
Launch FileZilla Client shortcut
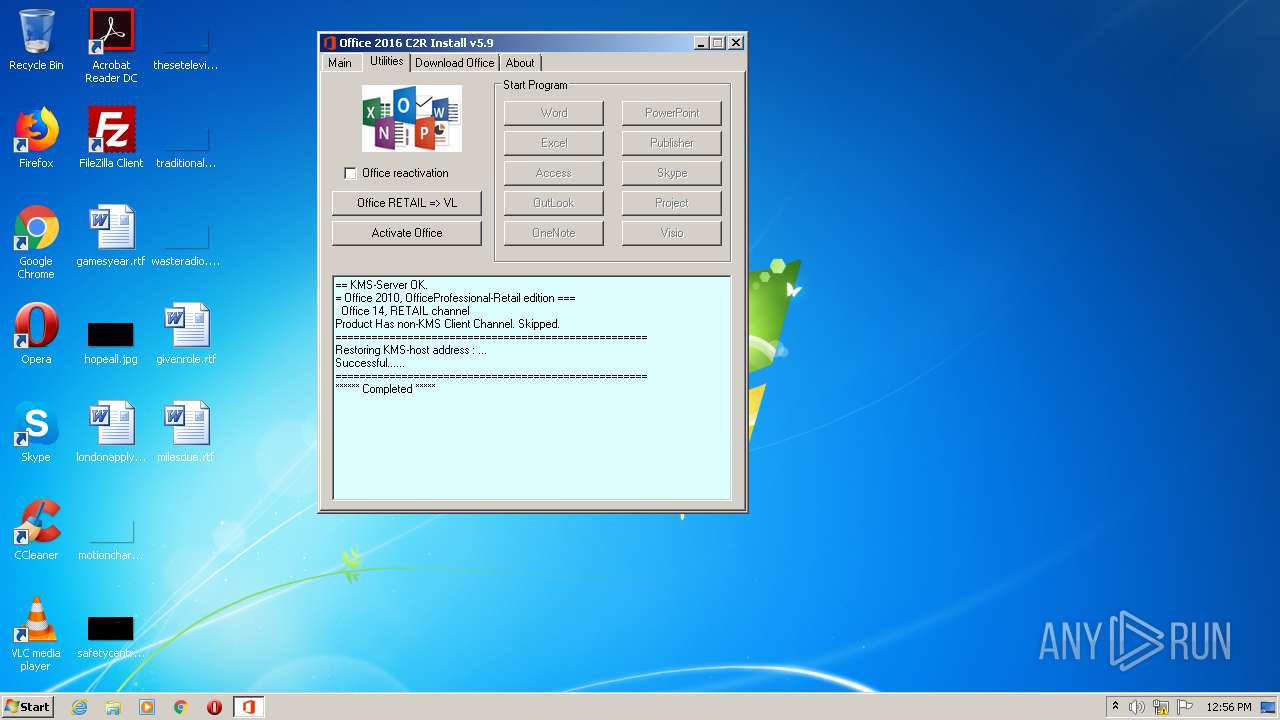pyautogui.click(x=111, y=138)
